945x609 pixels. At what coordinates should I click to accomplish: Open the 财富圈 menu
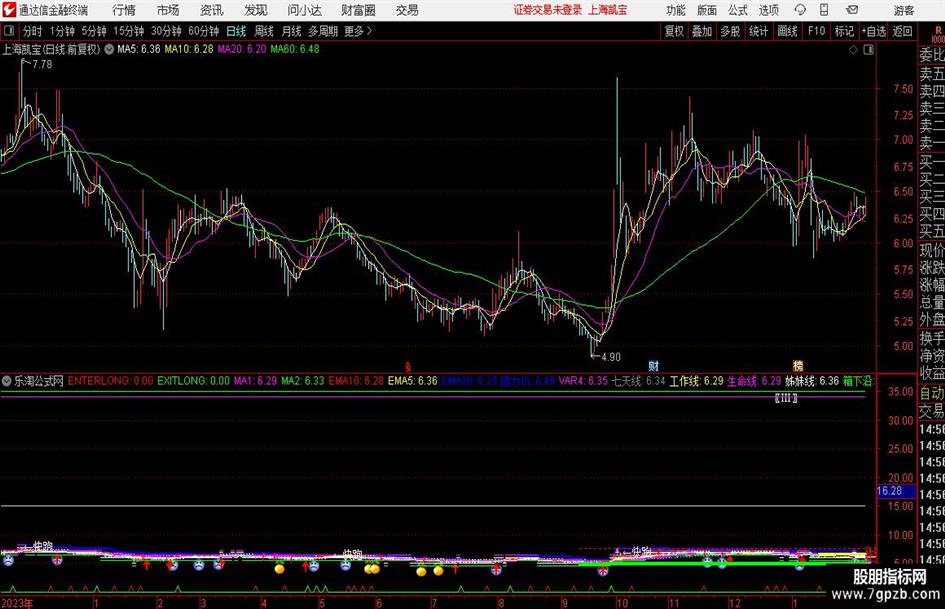coord(358,10)
